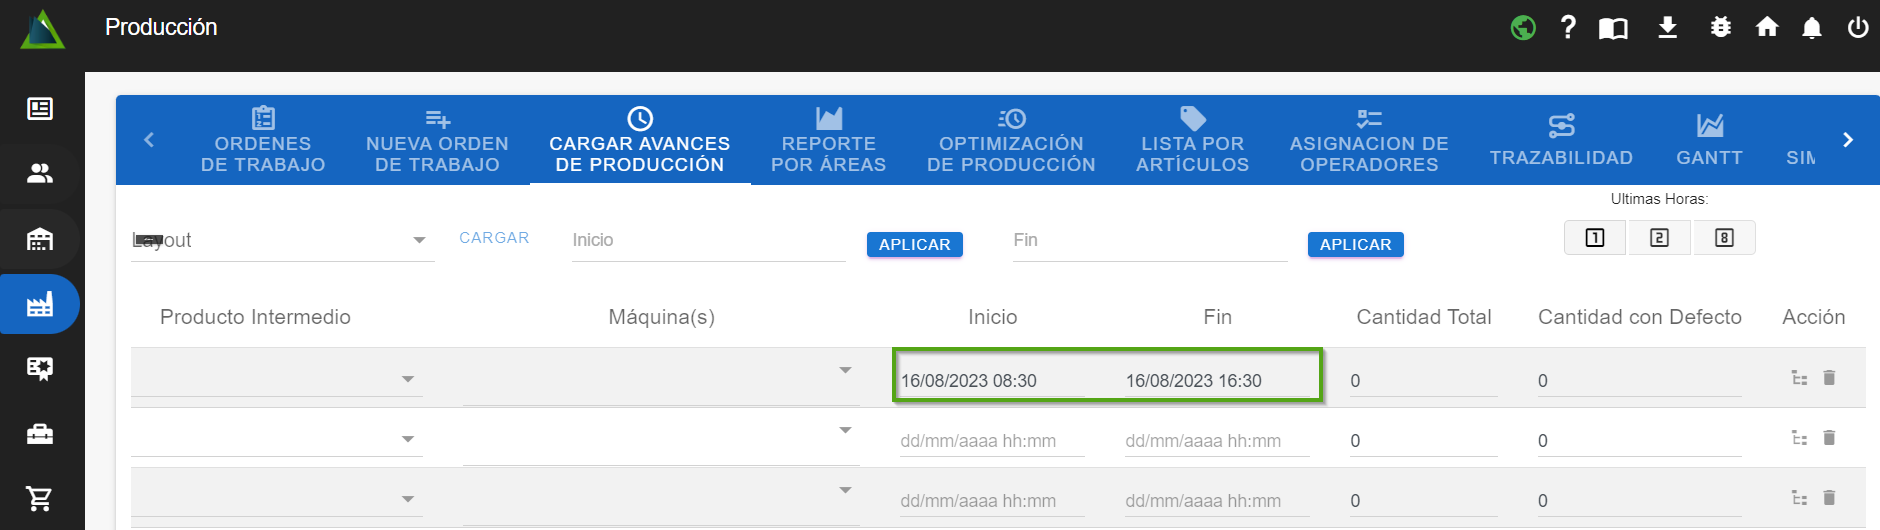Open first row Producto Intermedio dropdown
Viewport: 1880px width, 530px height.
click(407, 379)
